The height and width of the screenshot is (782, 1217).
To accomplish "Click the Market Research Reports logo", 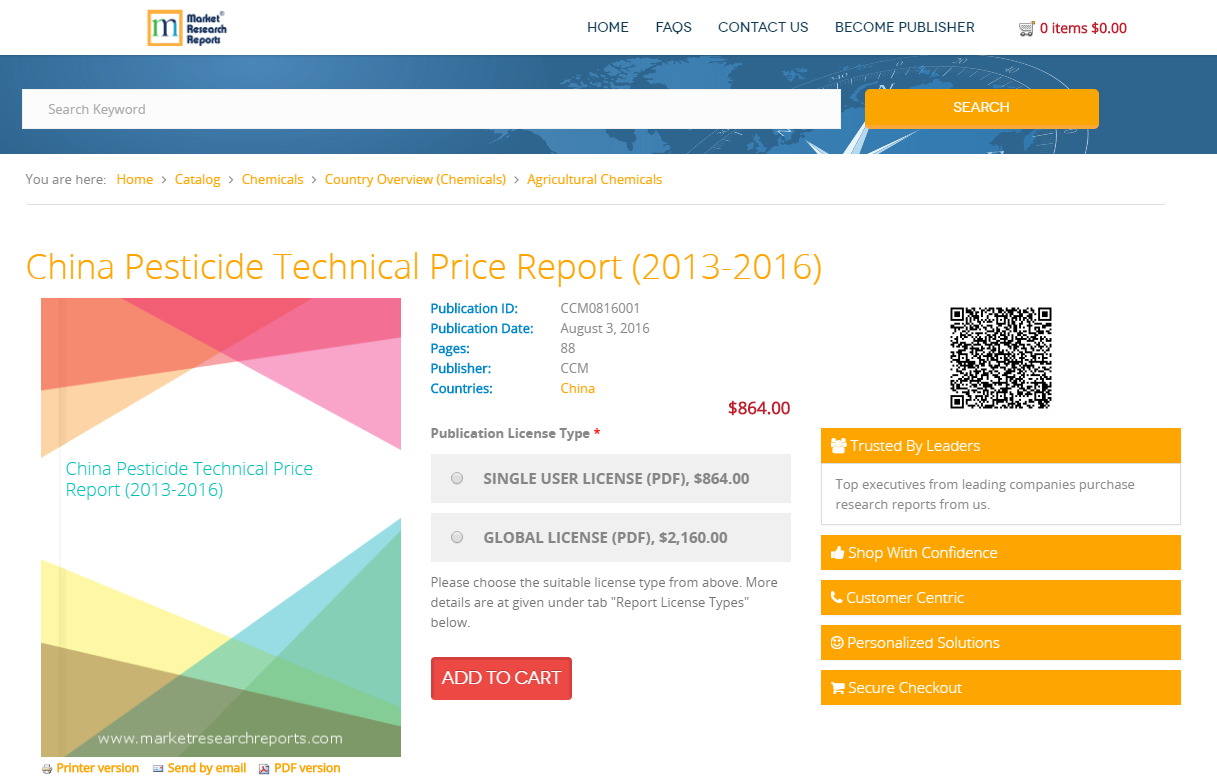I will pos(187,28).
